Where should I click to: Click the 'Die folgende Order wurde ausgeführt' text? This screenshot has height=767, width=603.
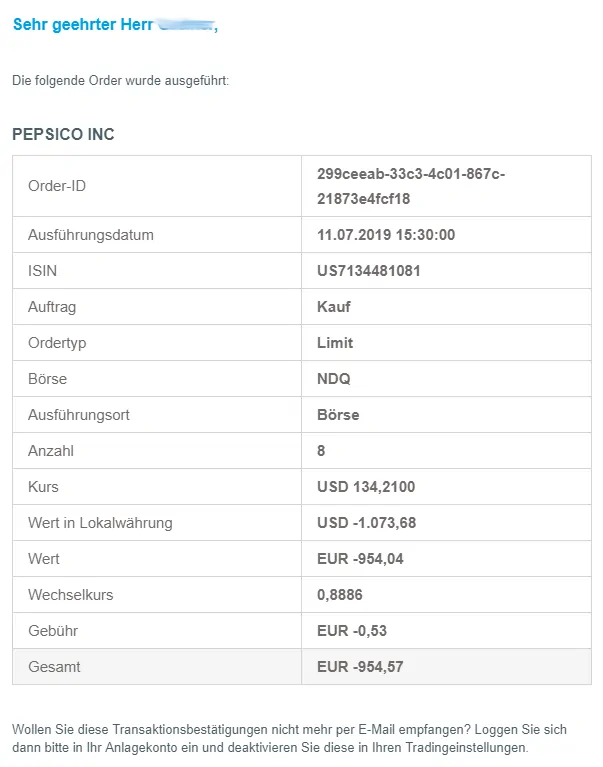click(x=120, y=80)
